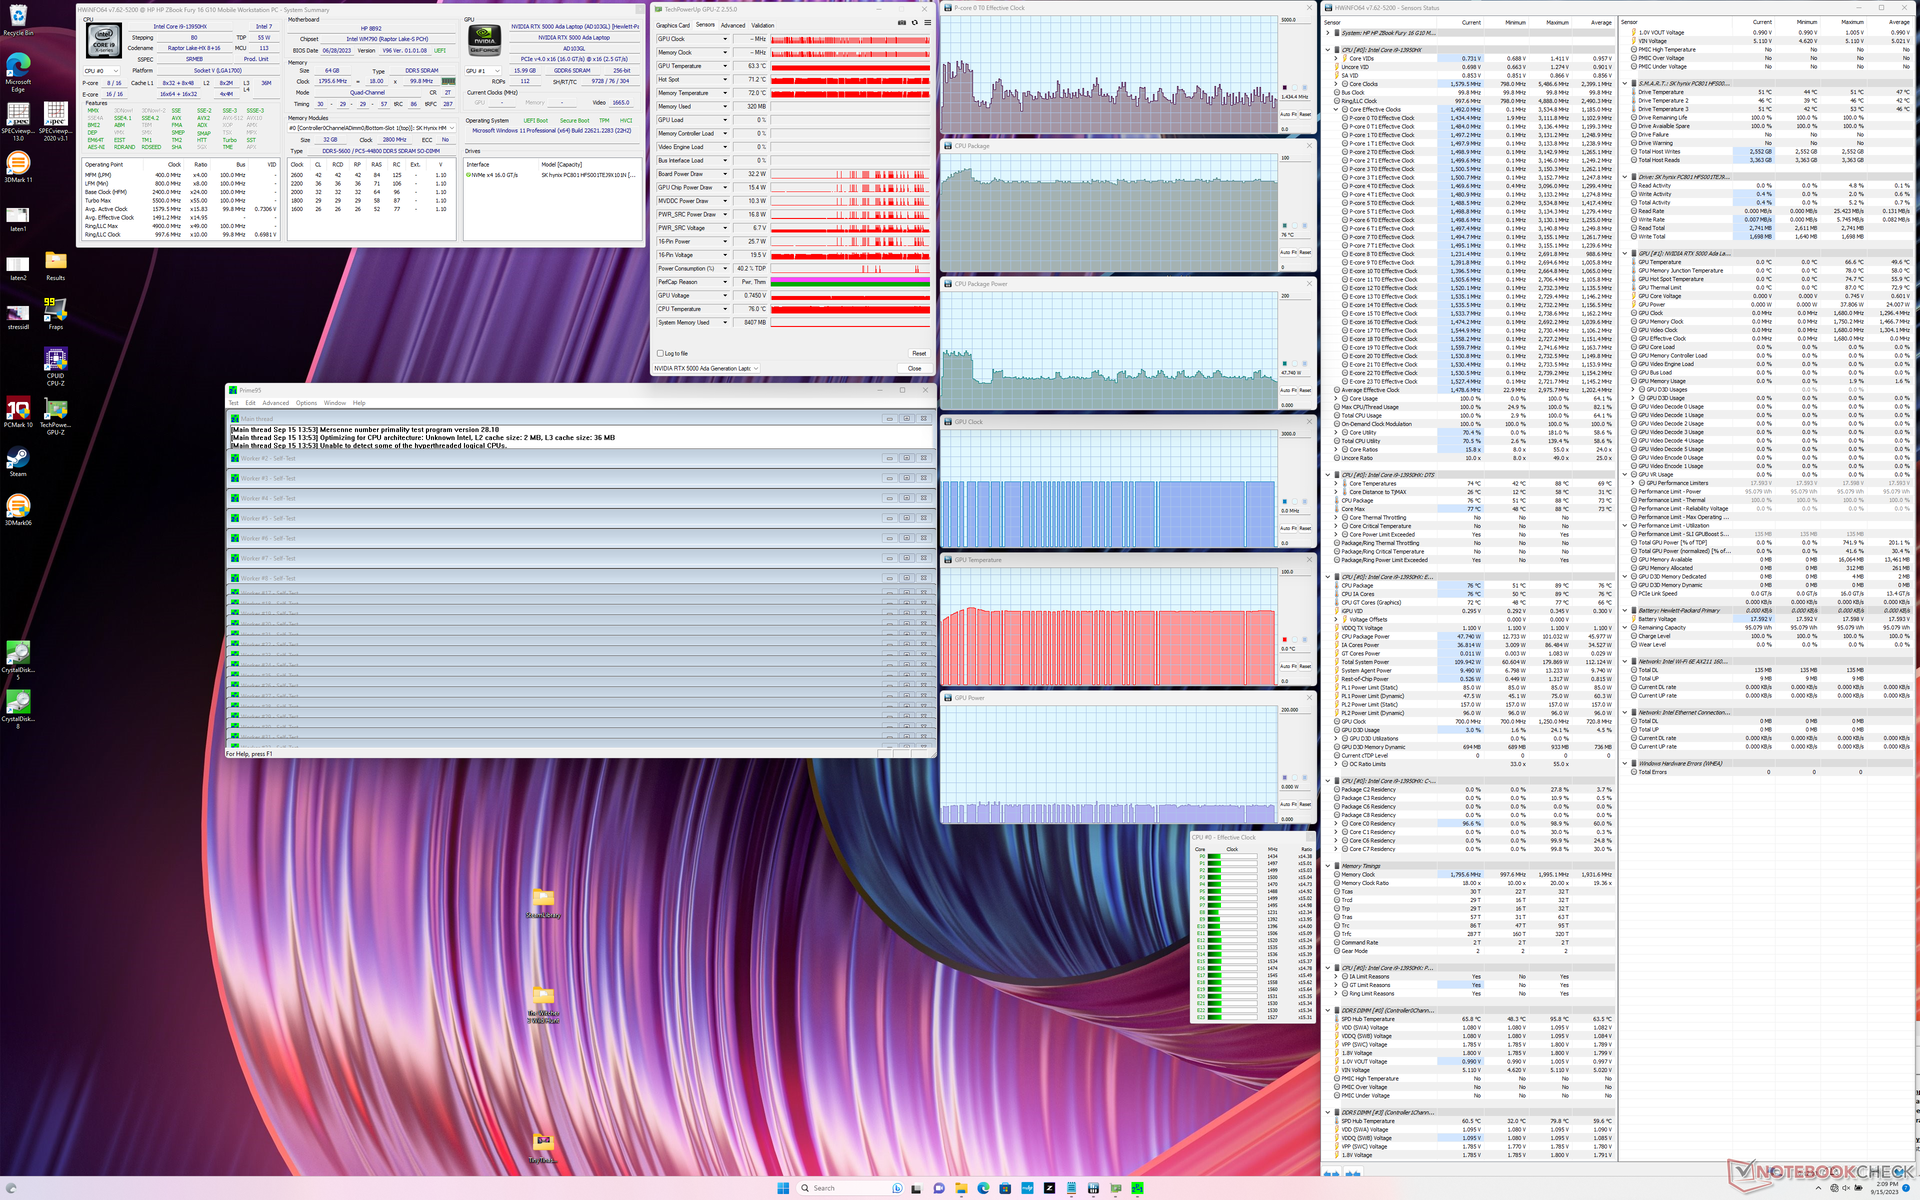This screenshot has width=1920, height=1200.
Task: Switch to GPU-Z Advanced tab
Action: [x=733, y=25]
